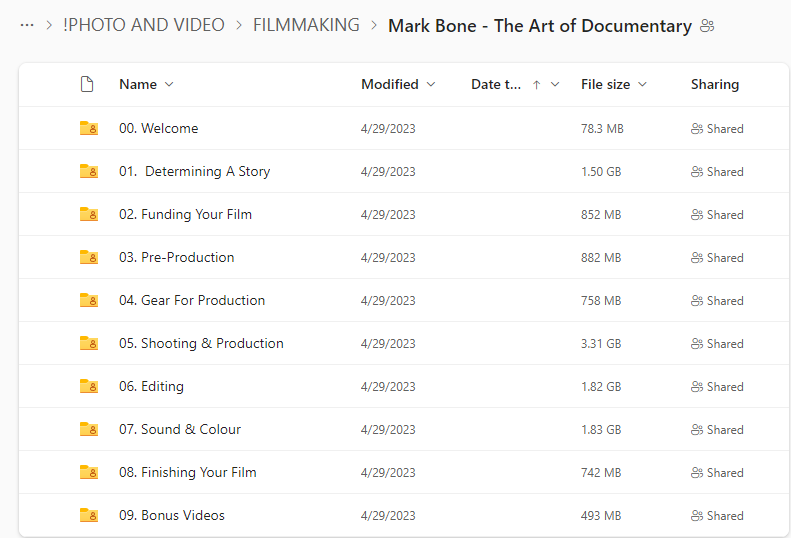791x538 pixels.
Task: Click the shared folder icon for 00. Welcome
Action: tap(89, 128)
